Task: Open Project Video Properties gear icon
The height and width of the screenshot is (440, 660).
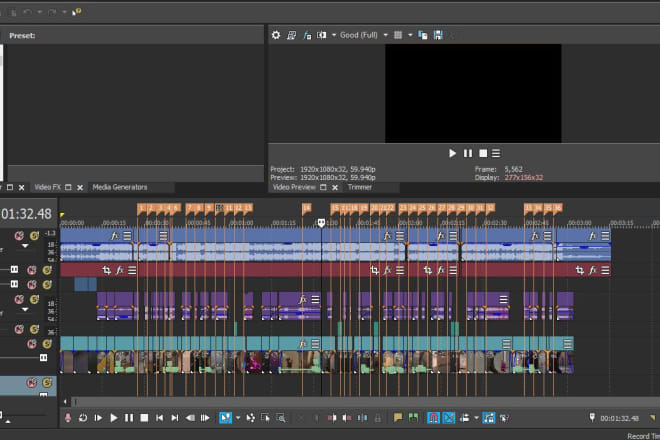Action: coord(276,35)
